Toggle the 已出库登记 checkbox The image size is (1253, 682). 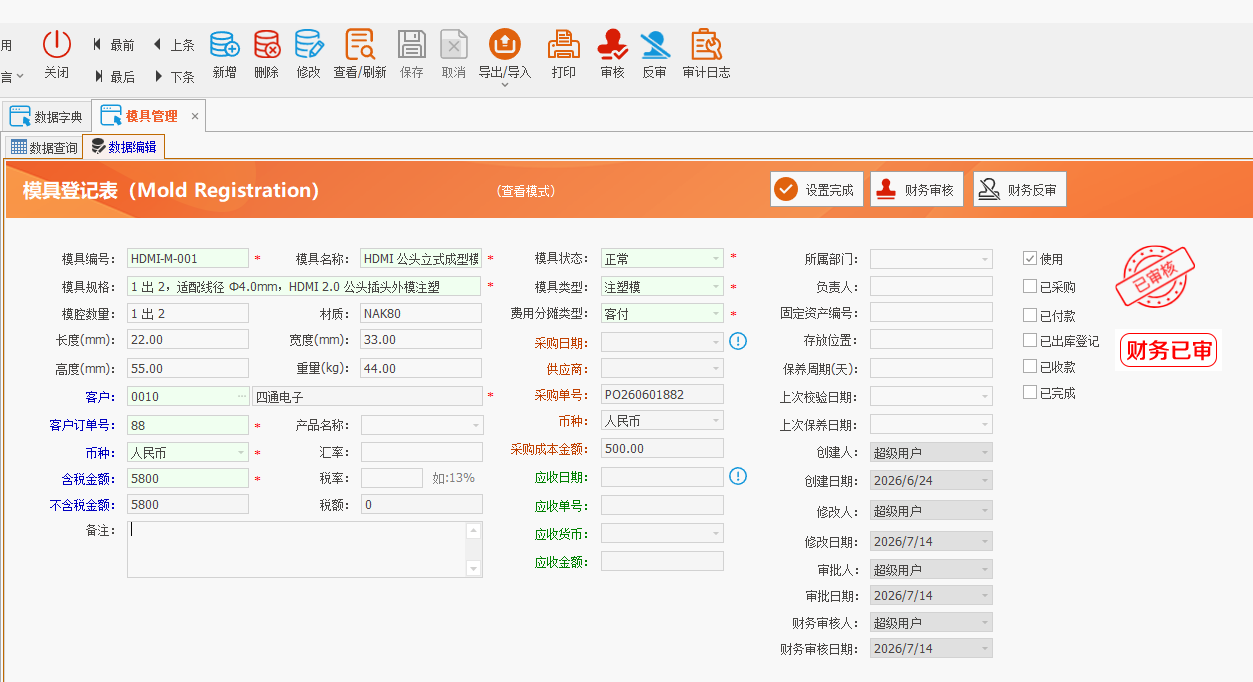point(1030,340)
